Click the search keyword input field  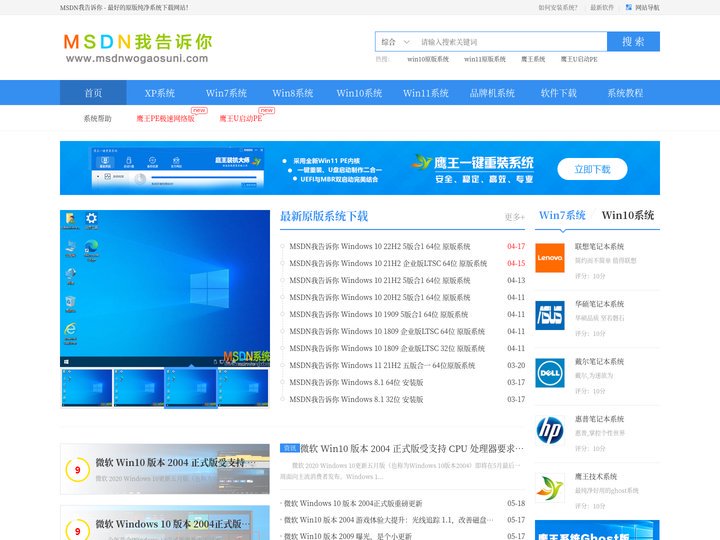tap(512, 42)
